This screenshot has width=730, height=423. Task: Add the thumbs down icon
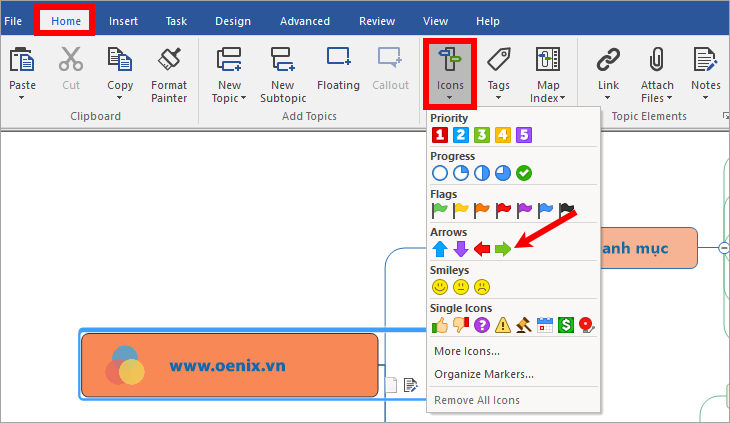[x=460, y=325]
